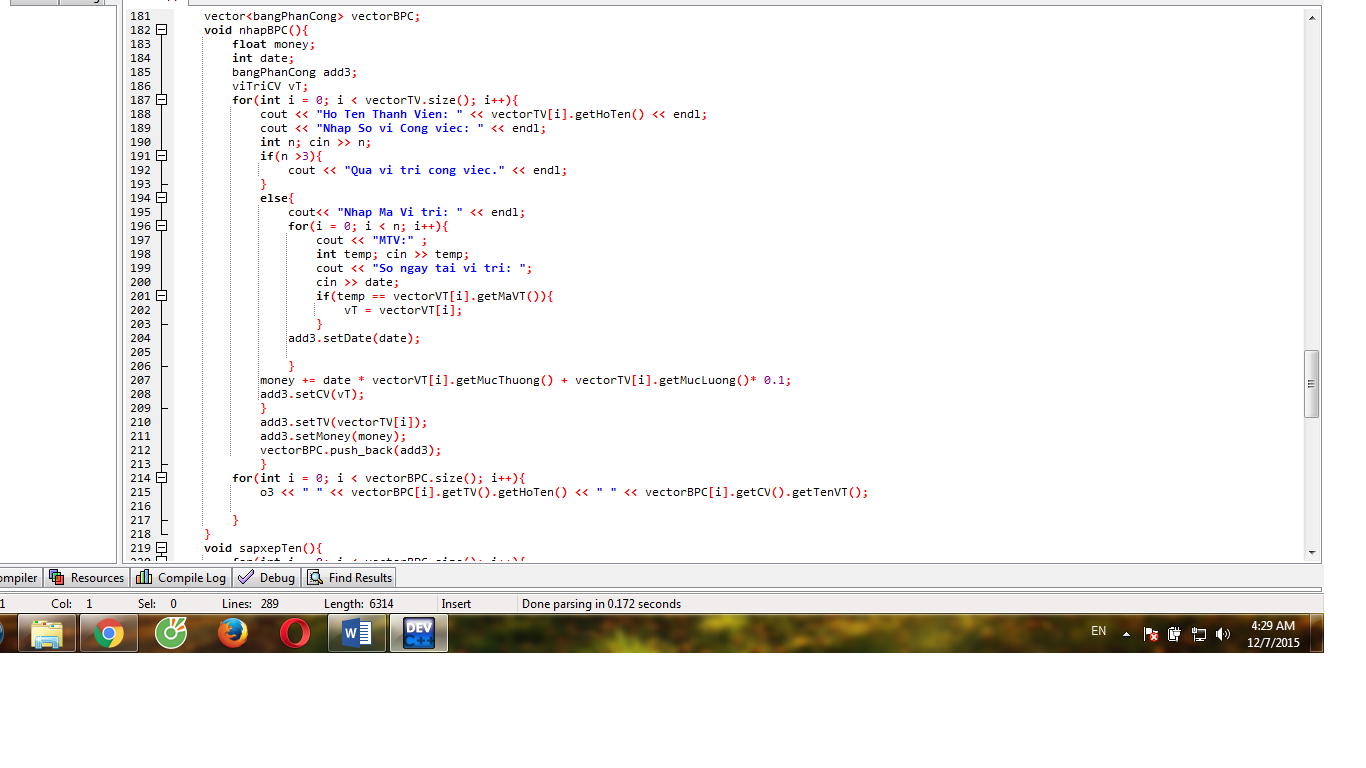The image size is (1366, 768).
Task: Open Action Center flag icon
Action: 1151,634
